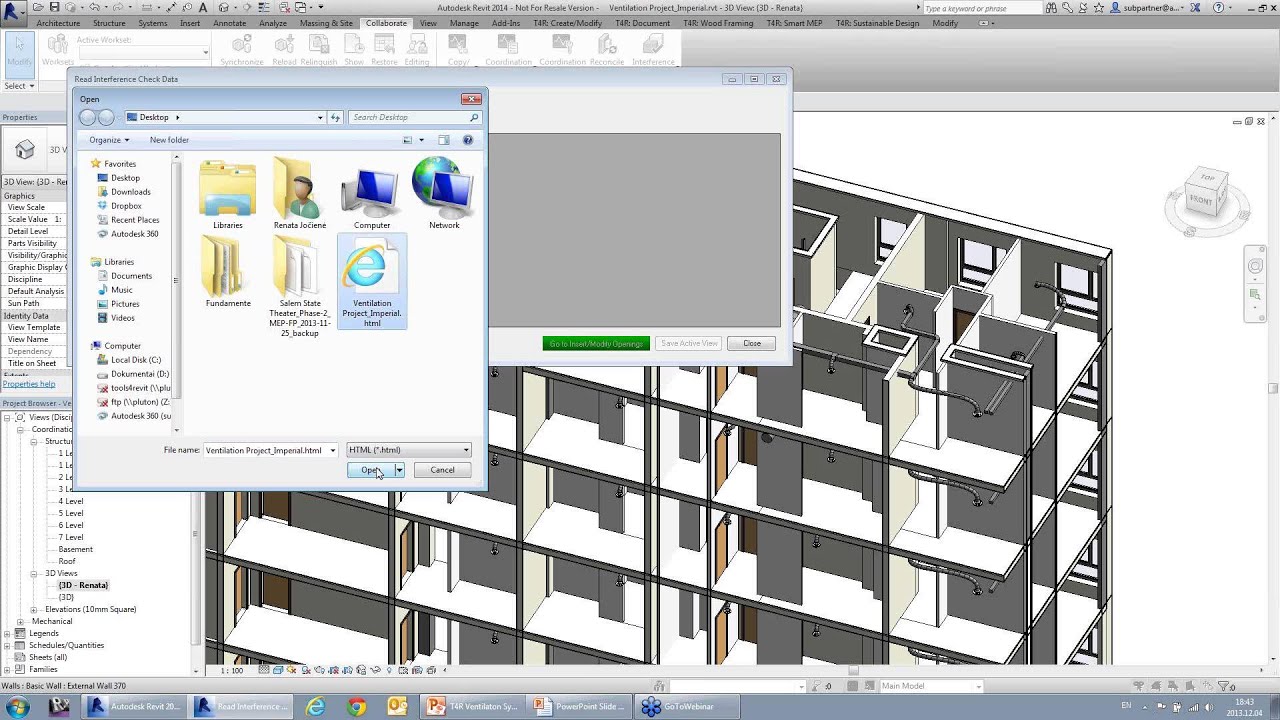Open the File name history dropdown arrow
The width and height of the screenshot is (1280, 720).
(x=332, y=450)
